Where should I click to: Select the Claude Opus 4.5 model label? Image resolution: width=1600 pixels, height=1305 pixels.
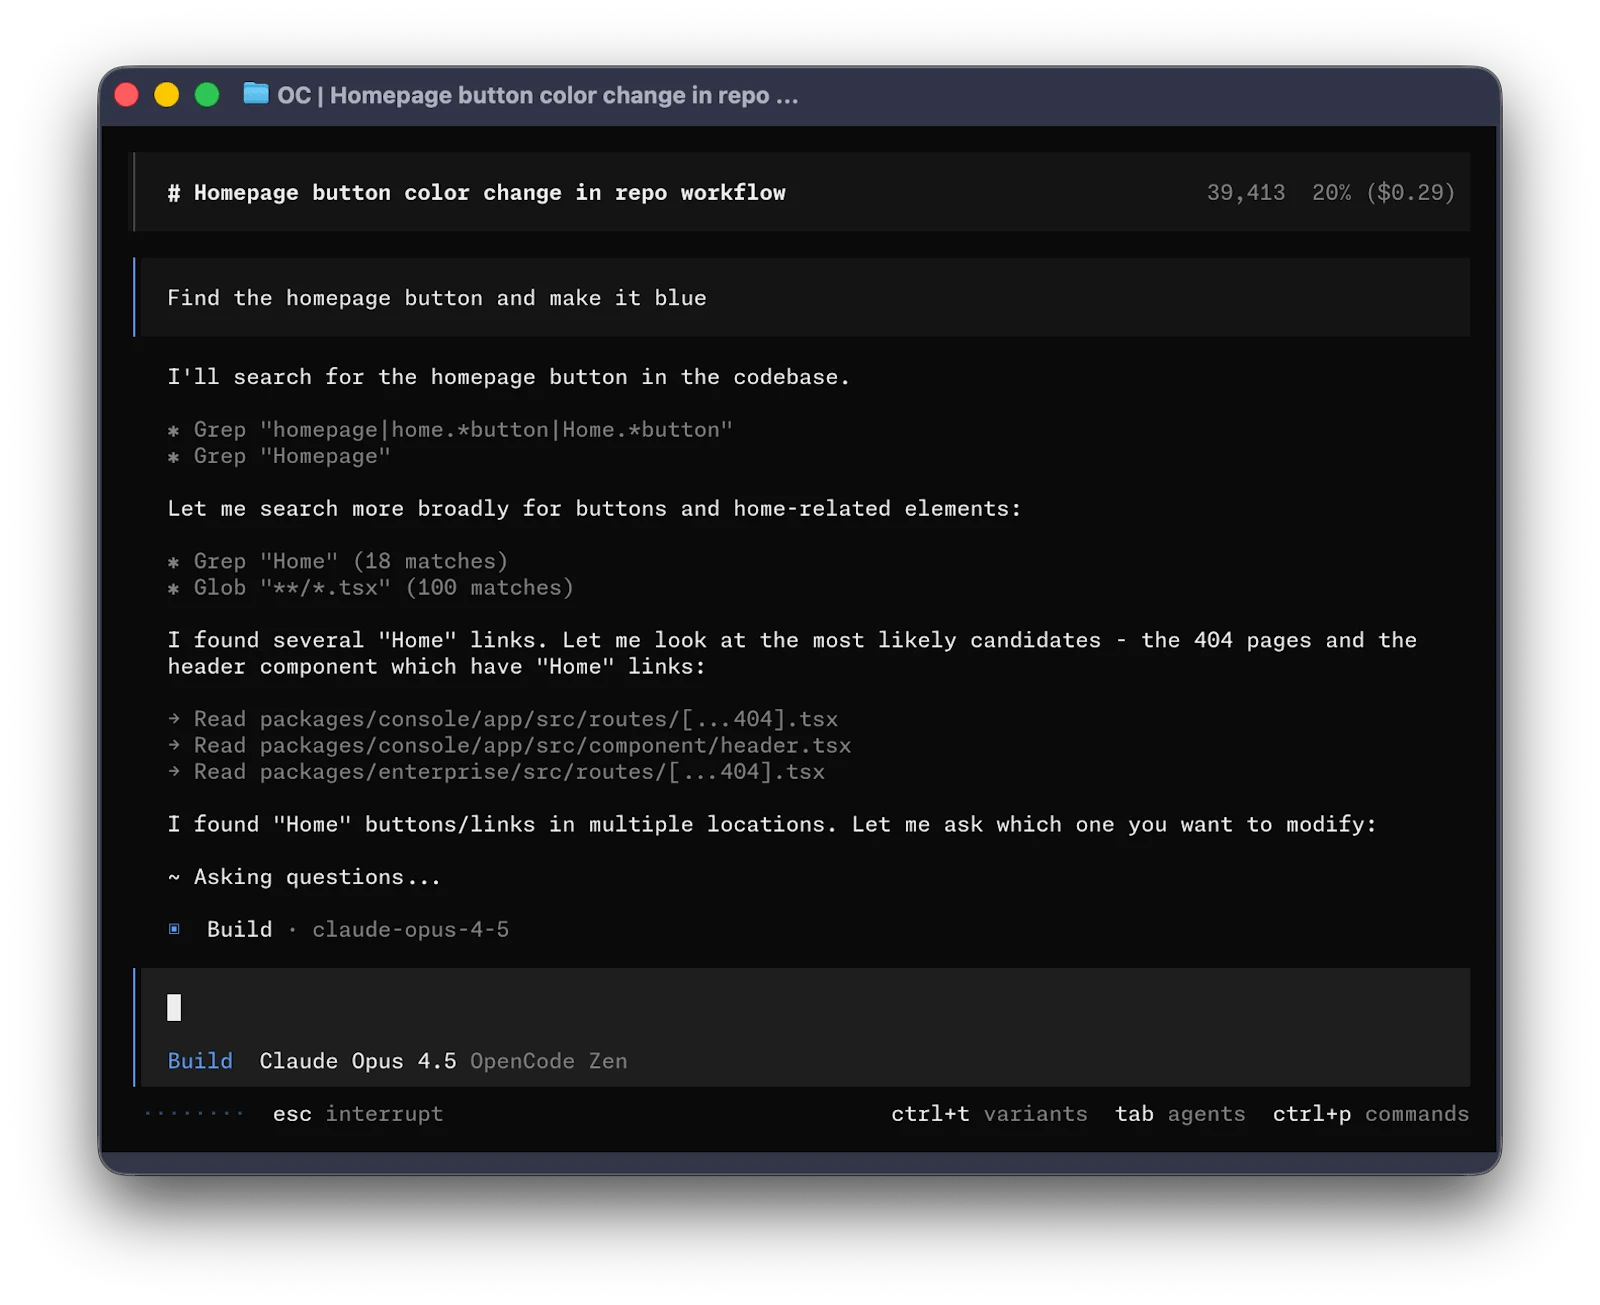pos(358,1061)
